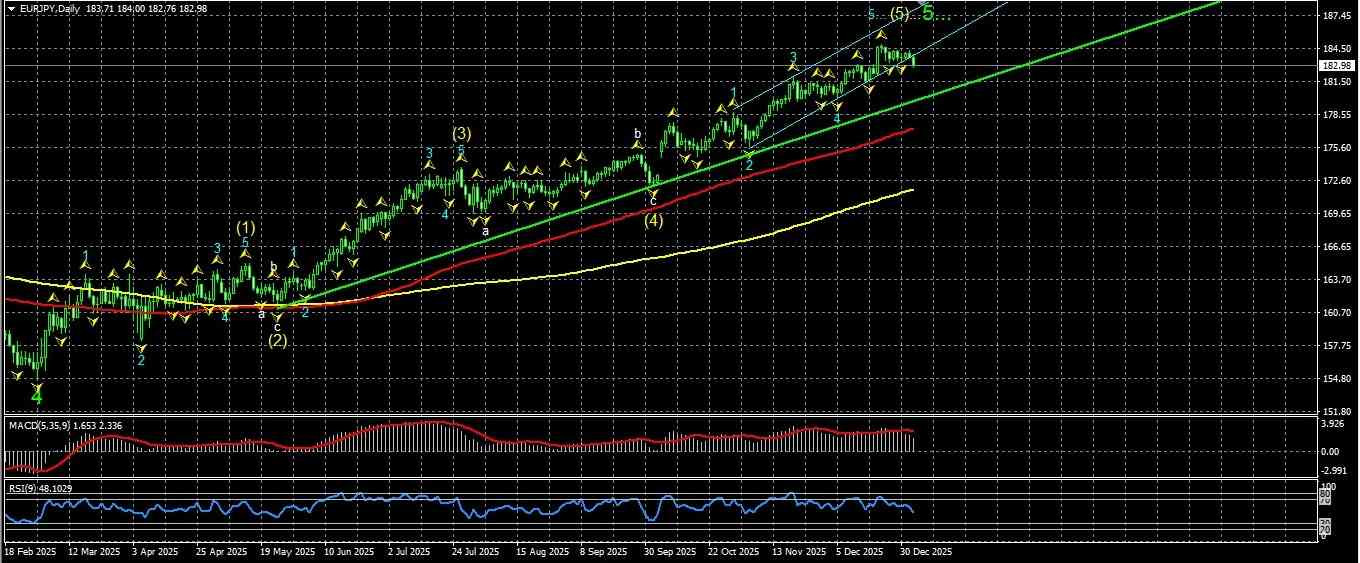Click the current price tag 182.98
The image size is (1360, 563).
[1337, 66]
